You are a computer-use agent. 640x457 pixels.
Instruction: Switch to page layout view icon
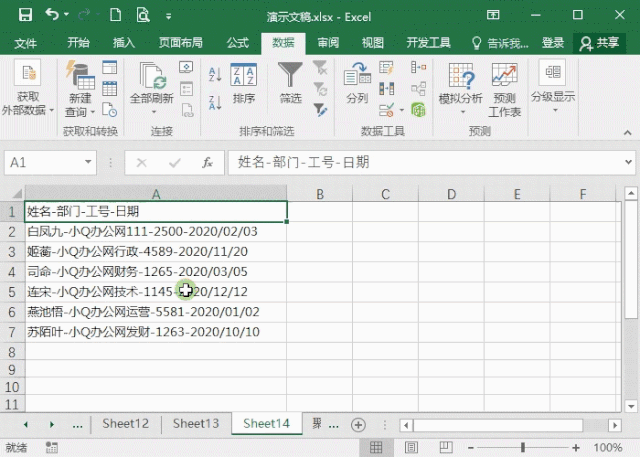[x=411, y=448]
